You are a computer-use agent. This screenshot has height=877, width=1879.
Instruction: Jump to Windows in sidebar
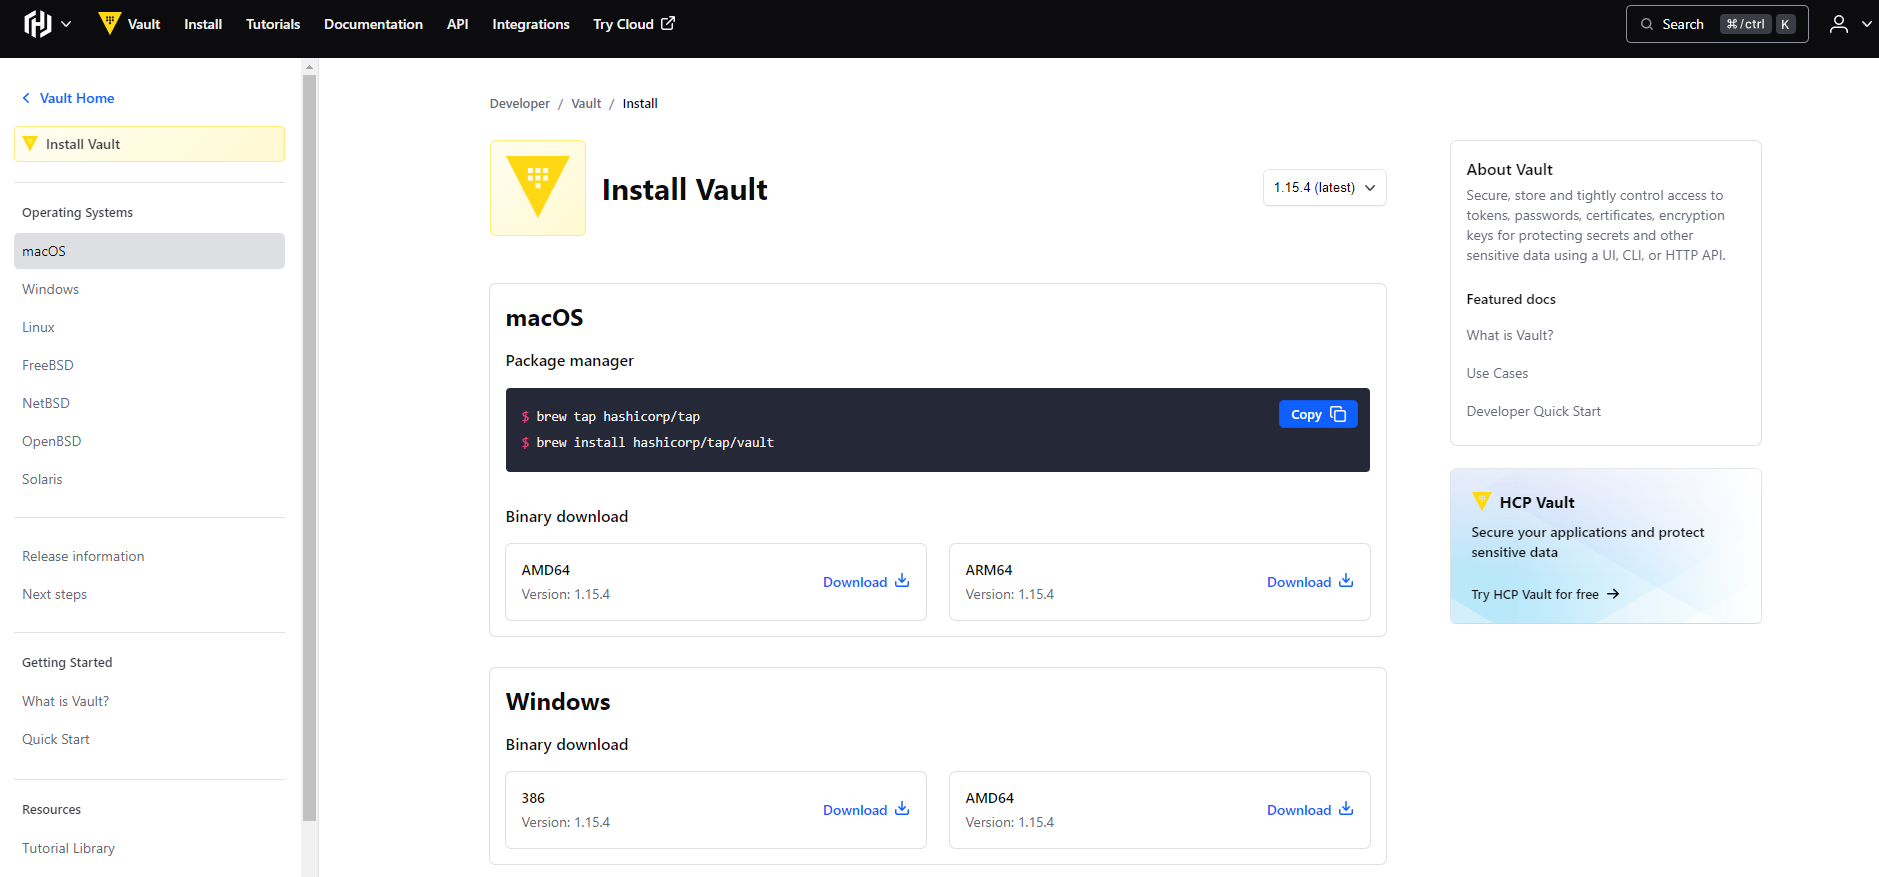pos(50,289)
